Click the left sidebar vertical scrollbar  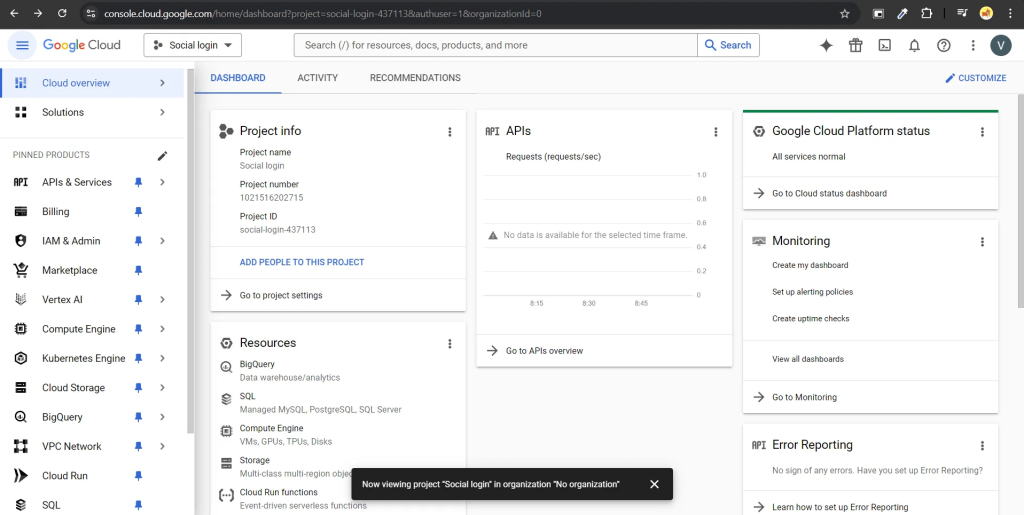click(190, 250)
